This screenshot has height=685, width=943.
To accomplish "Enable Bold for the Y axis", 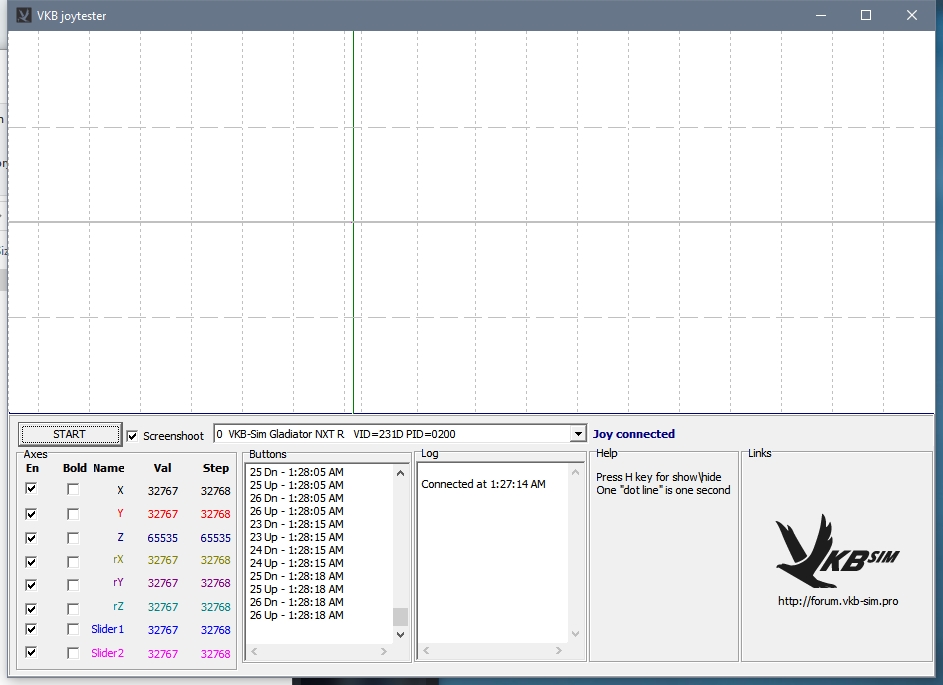I will point(73,514).
